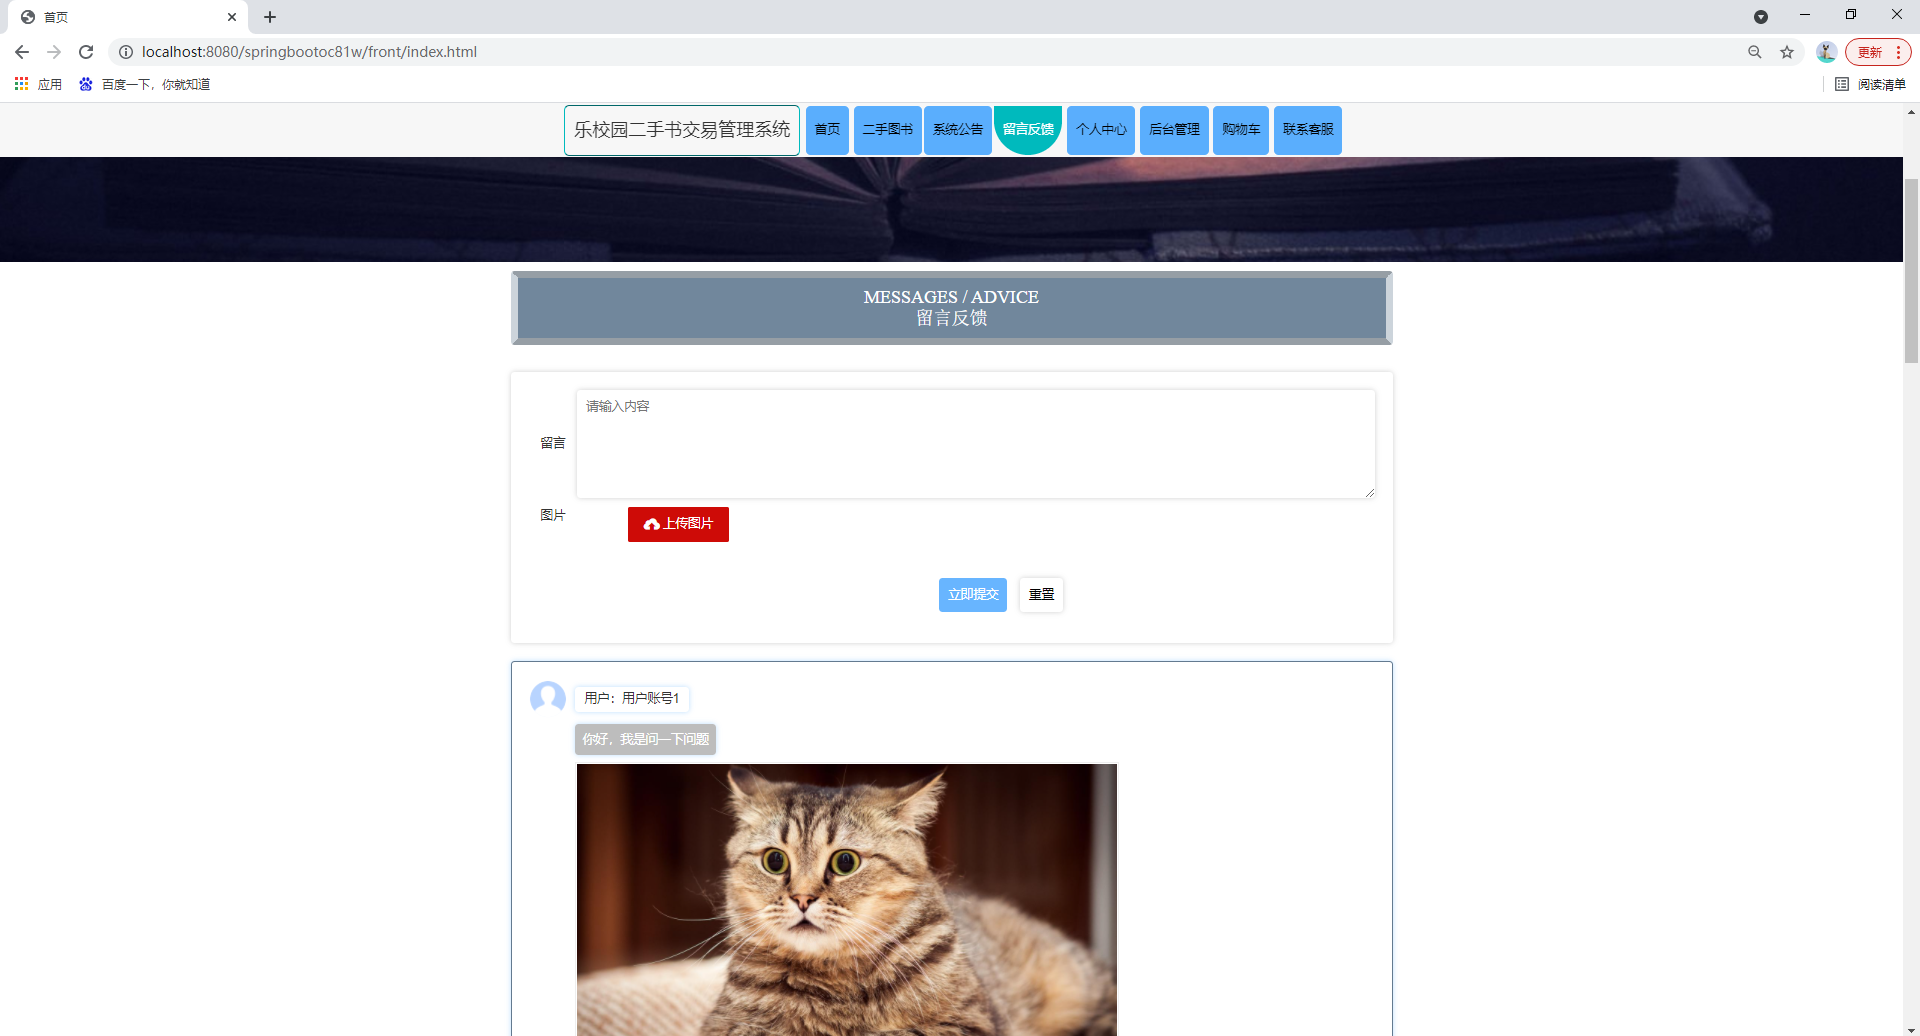Open 联系客服 menu item
Screen dimensions: 1920x1036
tap(1308, 130)
